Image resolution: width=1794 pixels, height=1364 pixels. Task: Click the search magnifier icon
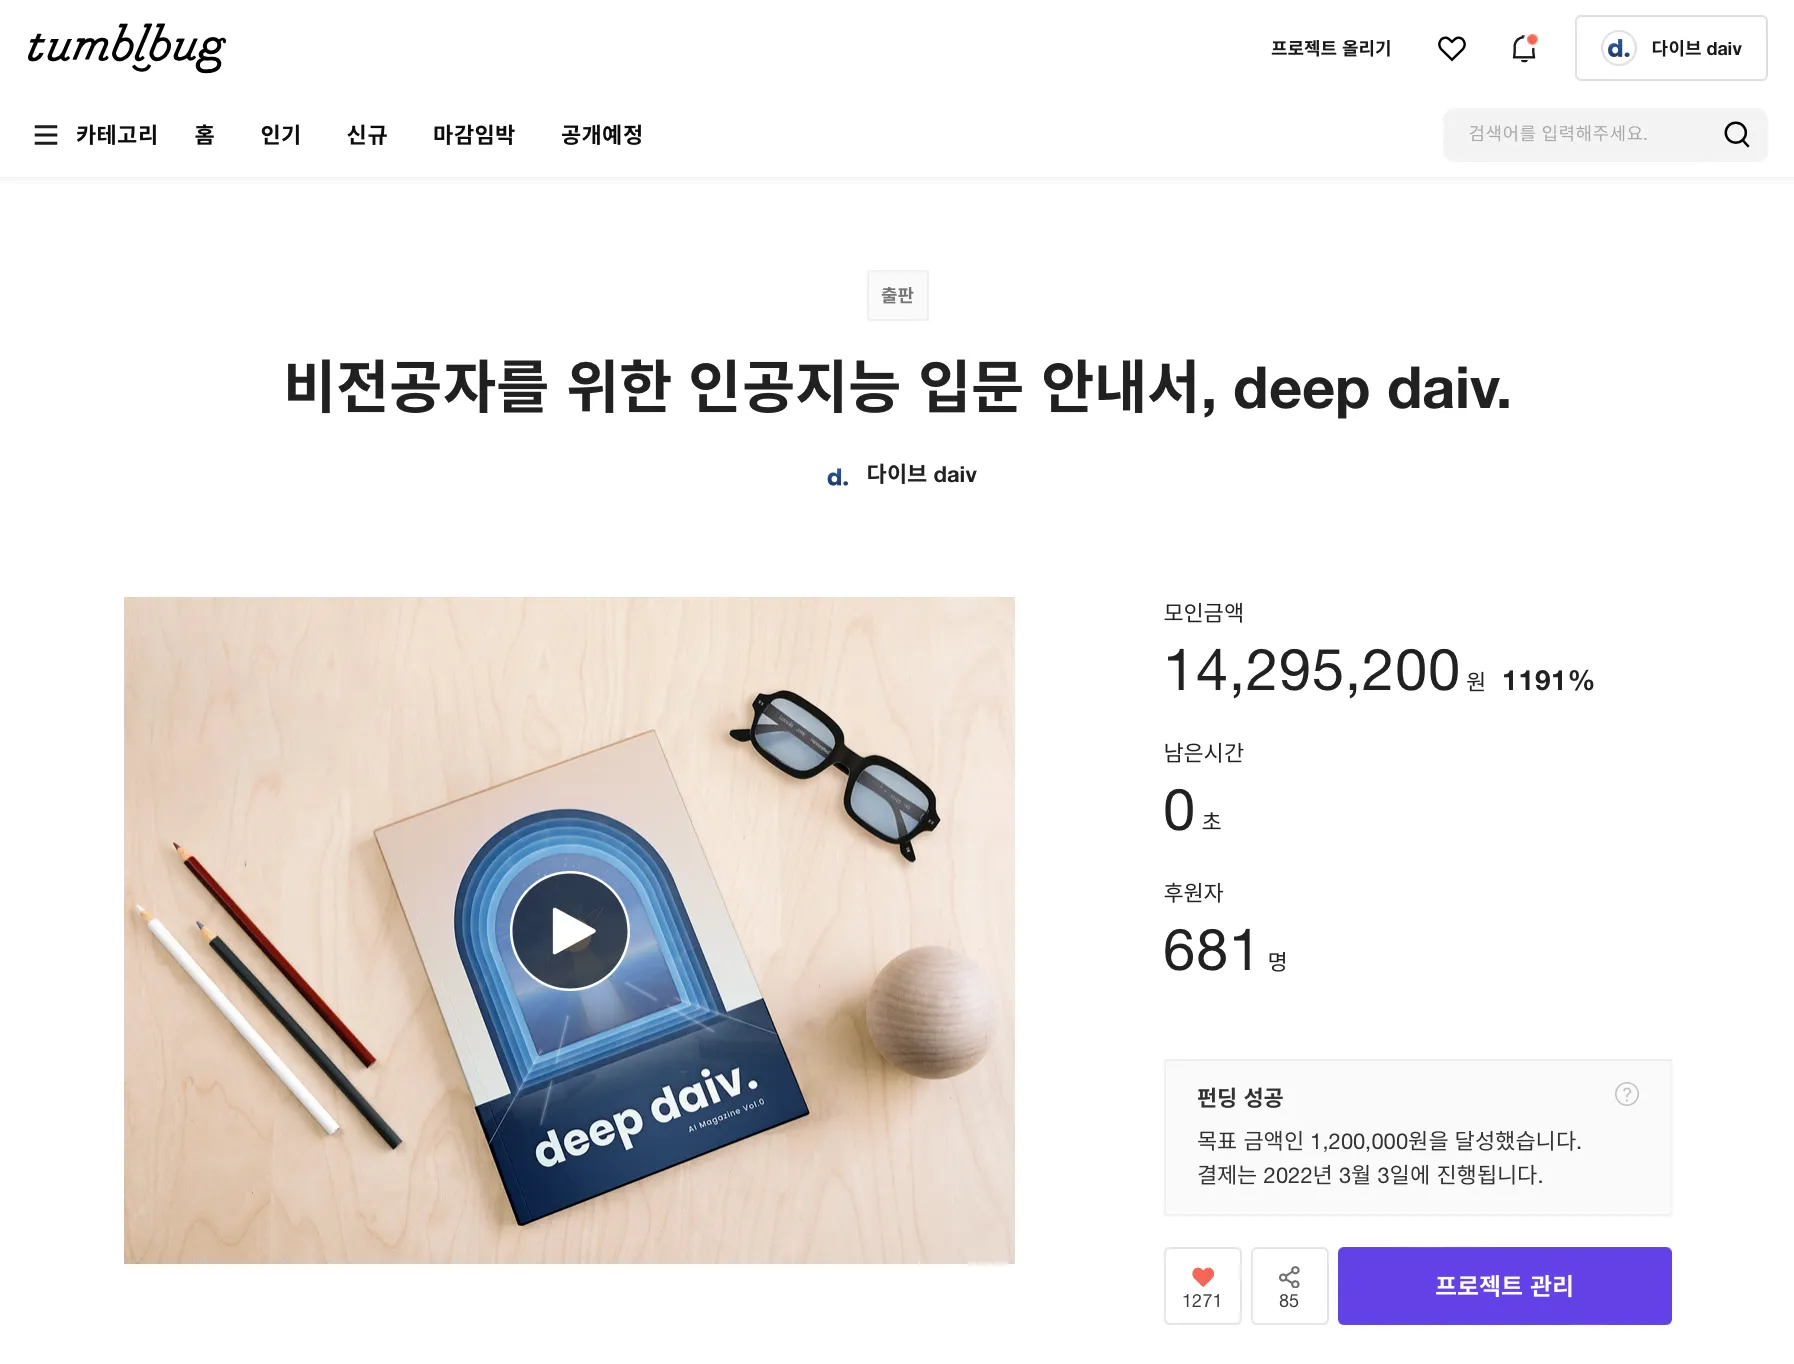[1737, 134]
